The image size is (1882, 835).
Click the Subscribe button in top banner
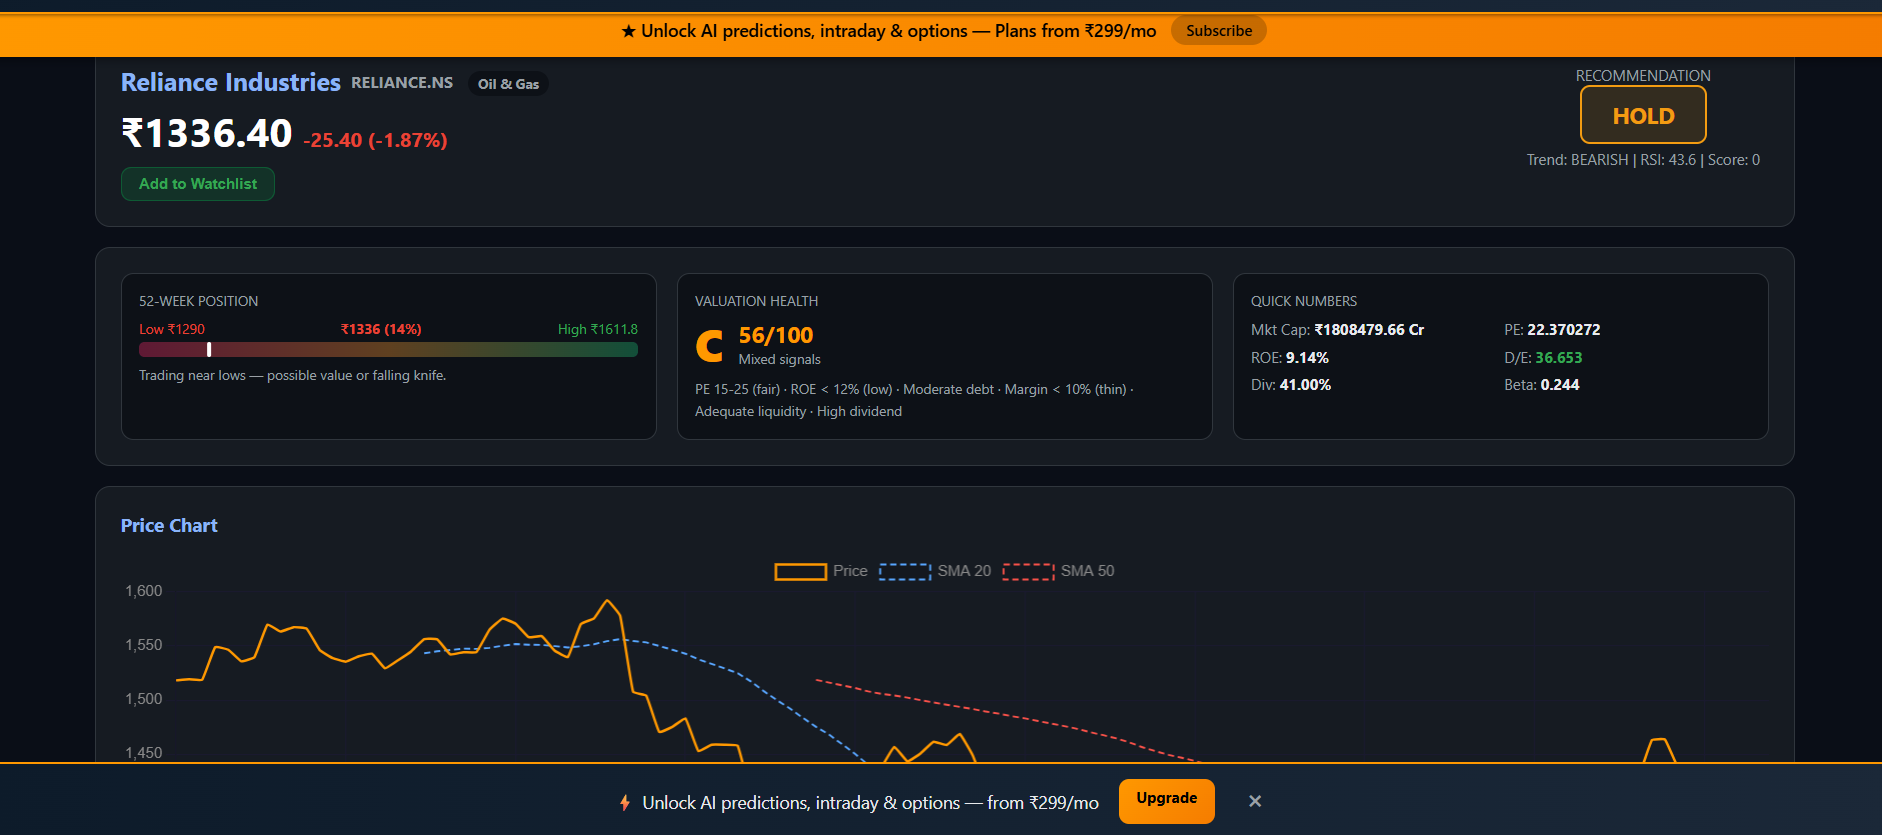point(1219,31)
